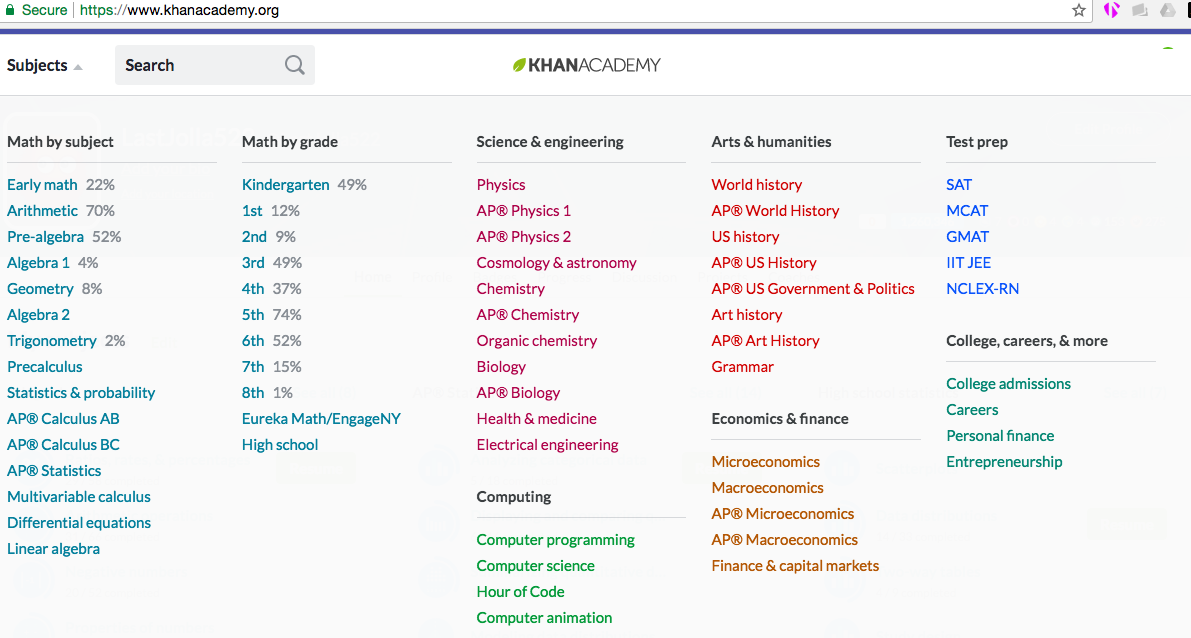Screen dimensions: 1191x638
Task: Select Kindergarten math grade
Action: [x=286, y=185]
